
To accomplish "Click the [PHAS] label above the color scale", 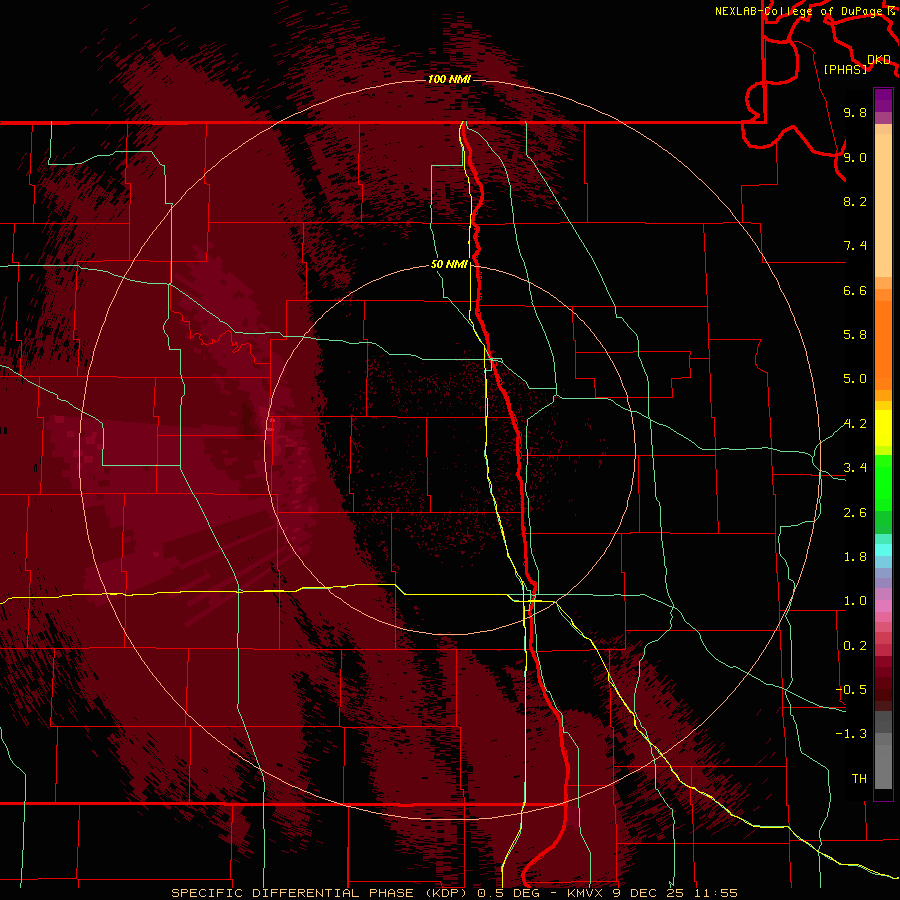I will click(x=845, y=69).
